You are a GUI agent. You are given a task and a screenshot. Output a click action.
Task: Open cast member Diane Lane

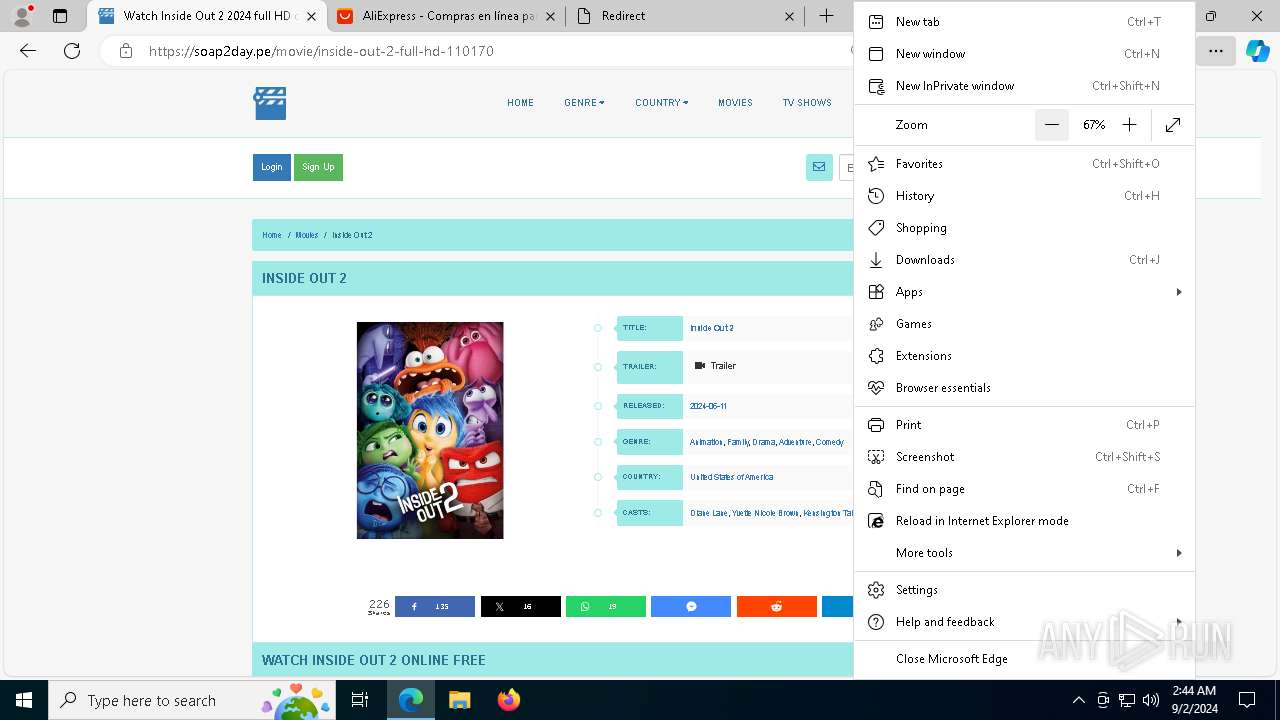pos(709,513)
